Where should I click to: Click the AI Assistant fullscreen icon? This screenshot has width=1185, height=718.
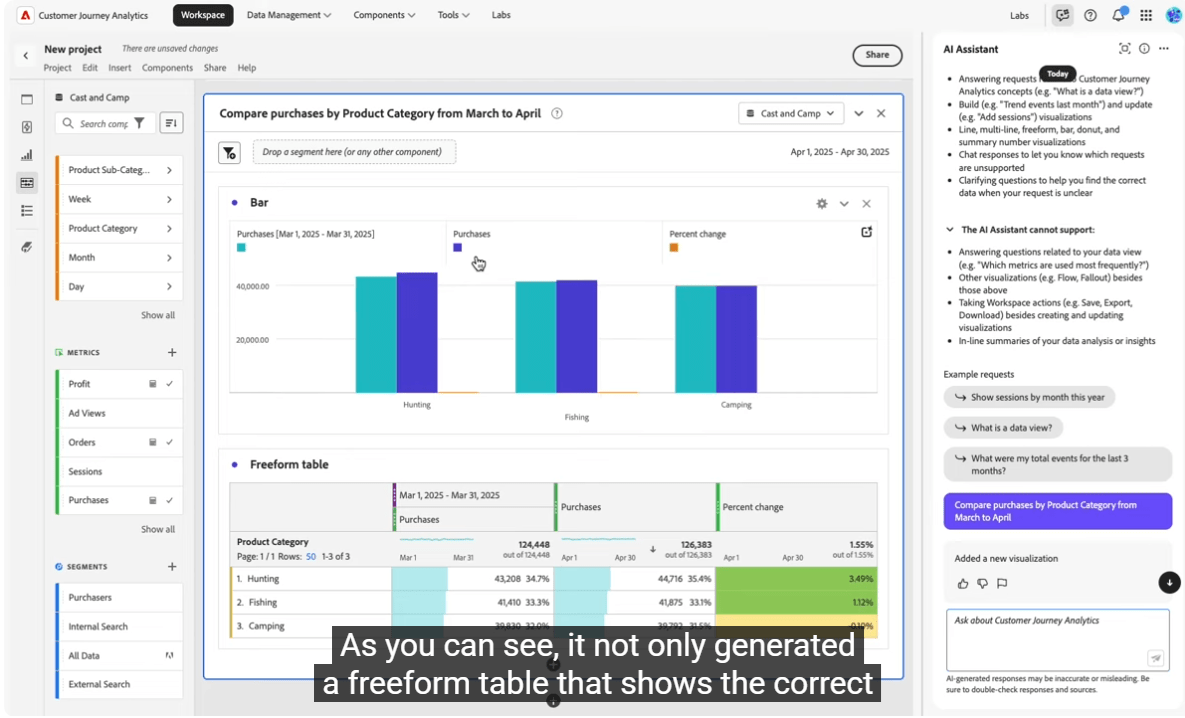tap(1124, 48)
